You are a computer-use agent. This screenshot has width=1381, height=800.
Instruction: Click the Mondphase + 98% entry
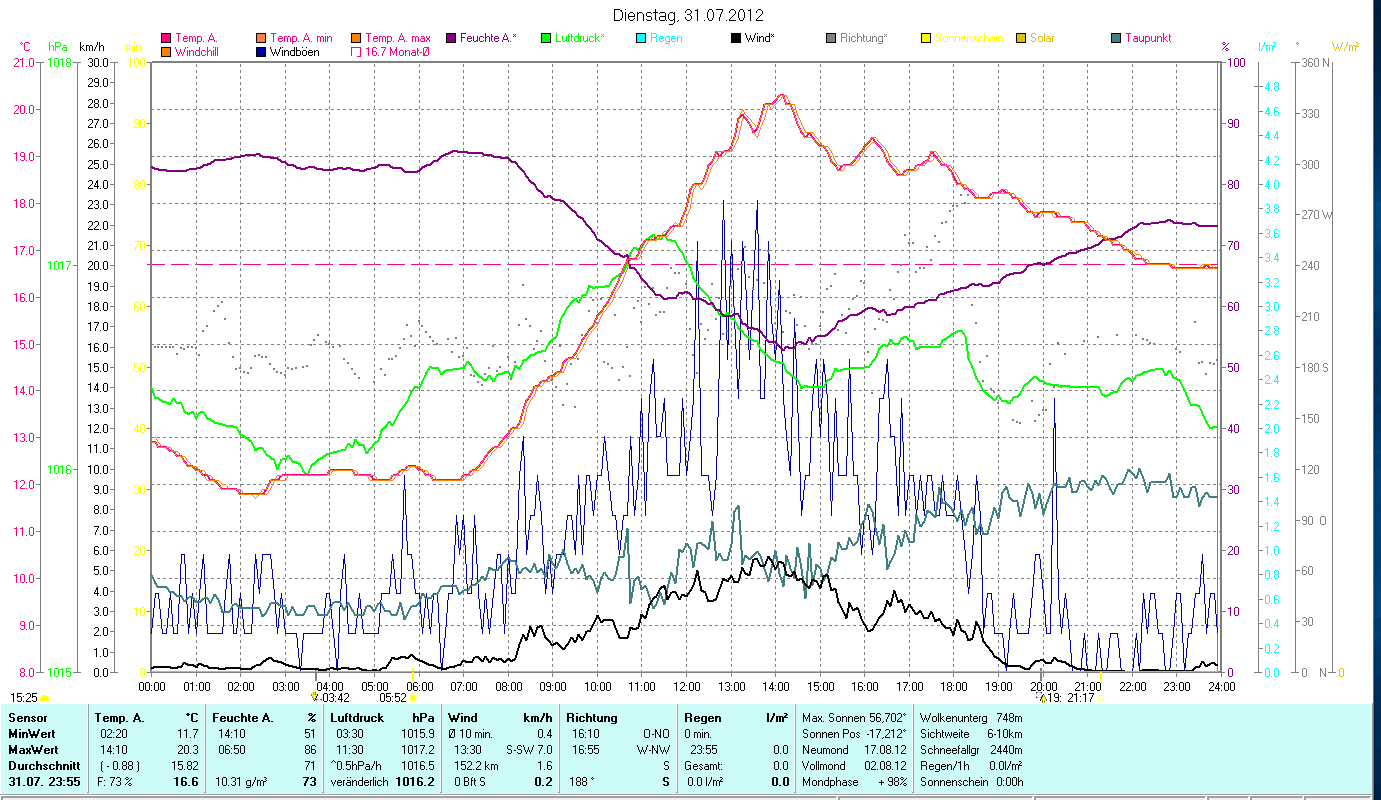point(854,782)
